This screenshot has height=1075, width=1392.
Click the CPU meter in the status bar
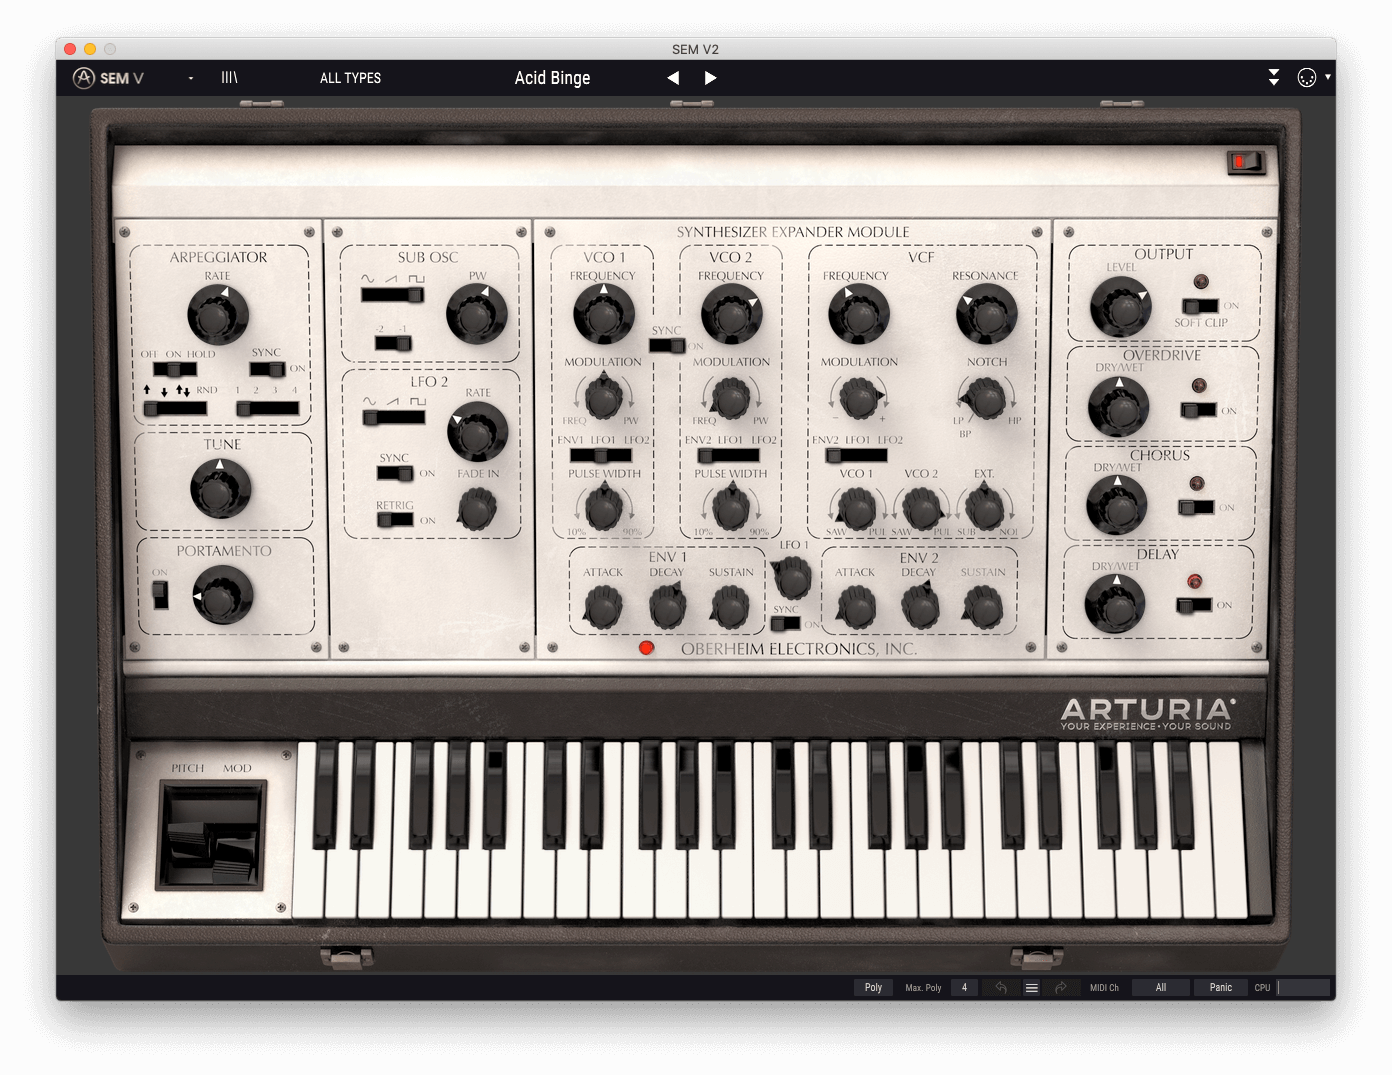1303,987
